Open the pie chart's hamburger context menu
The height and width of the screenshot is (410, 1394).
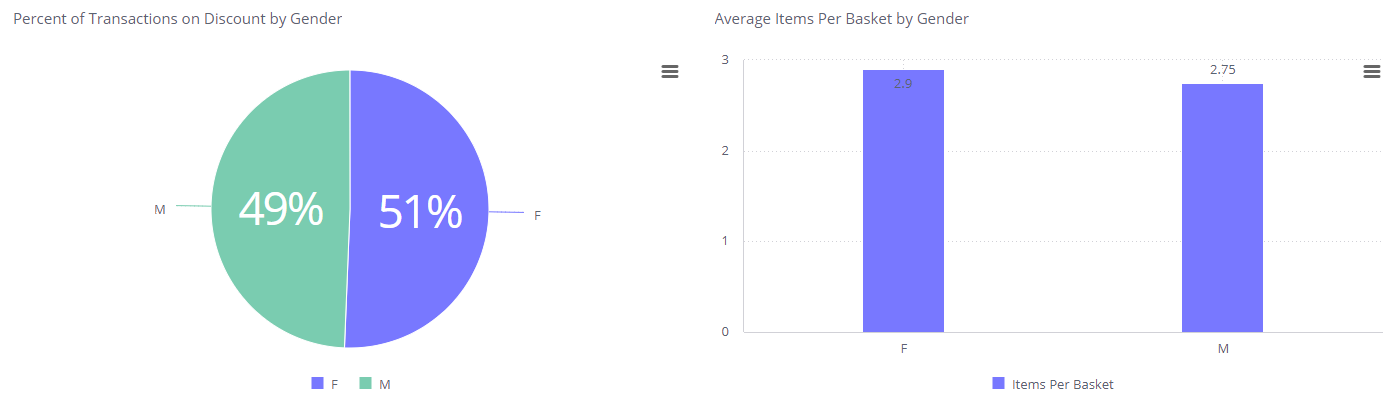(670, 71)
